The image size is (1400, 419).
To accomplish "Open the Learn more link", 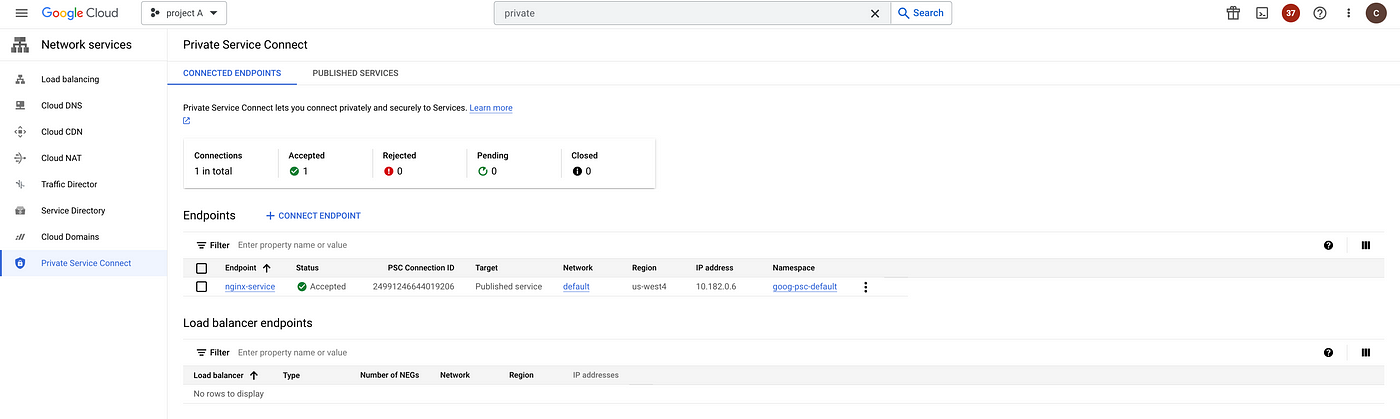I will coord(491,108).
